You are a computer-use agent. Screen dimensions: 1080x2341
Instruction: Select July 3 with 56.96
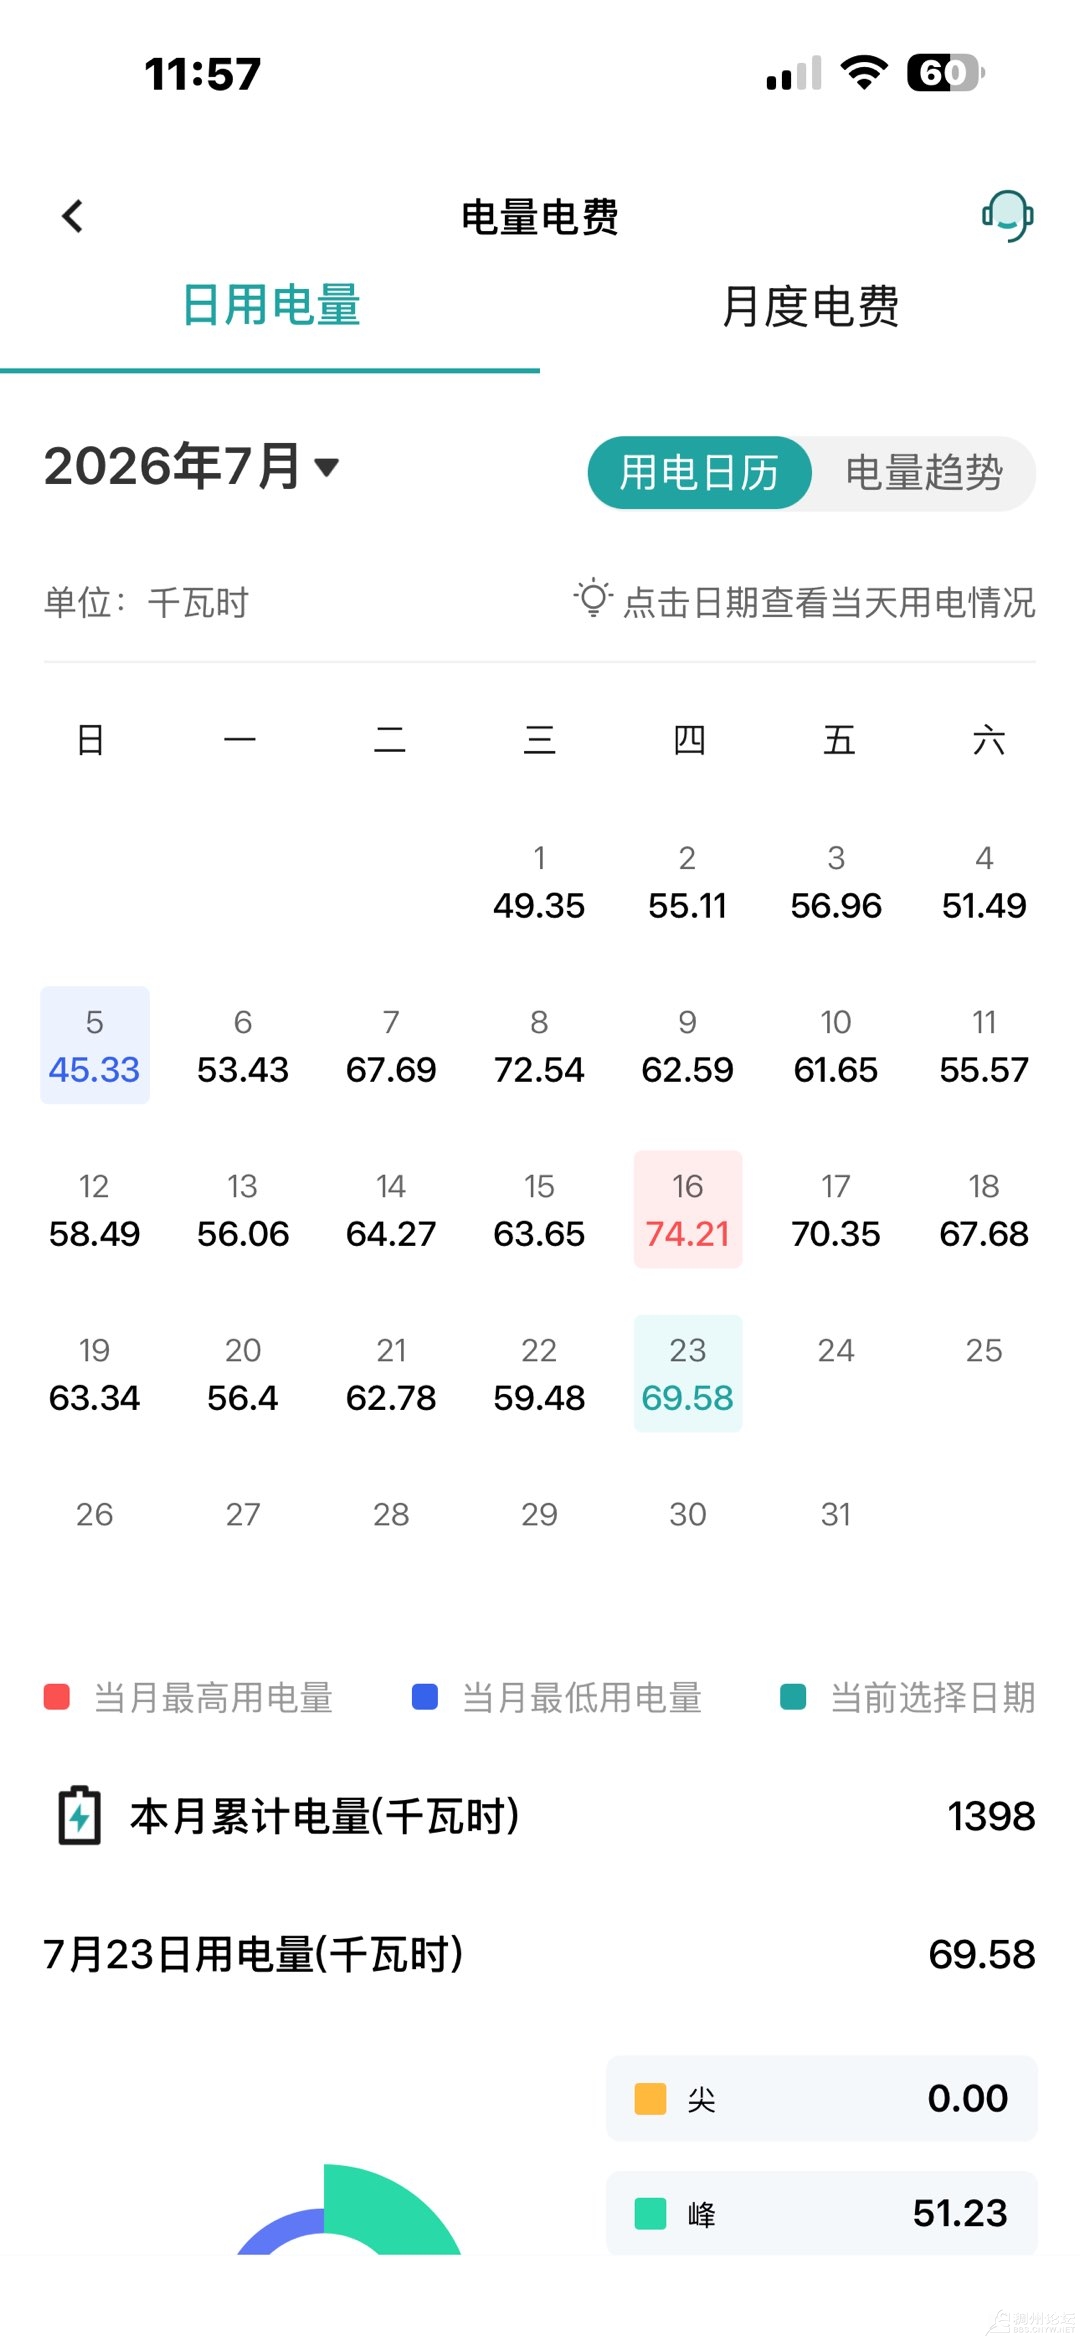pyautogui.click(x=836, y=882)
